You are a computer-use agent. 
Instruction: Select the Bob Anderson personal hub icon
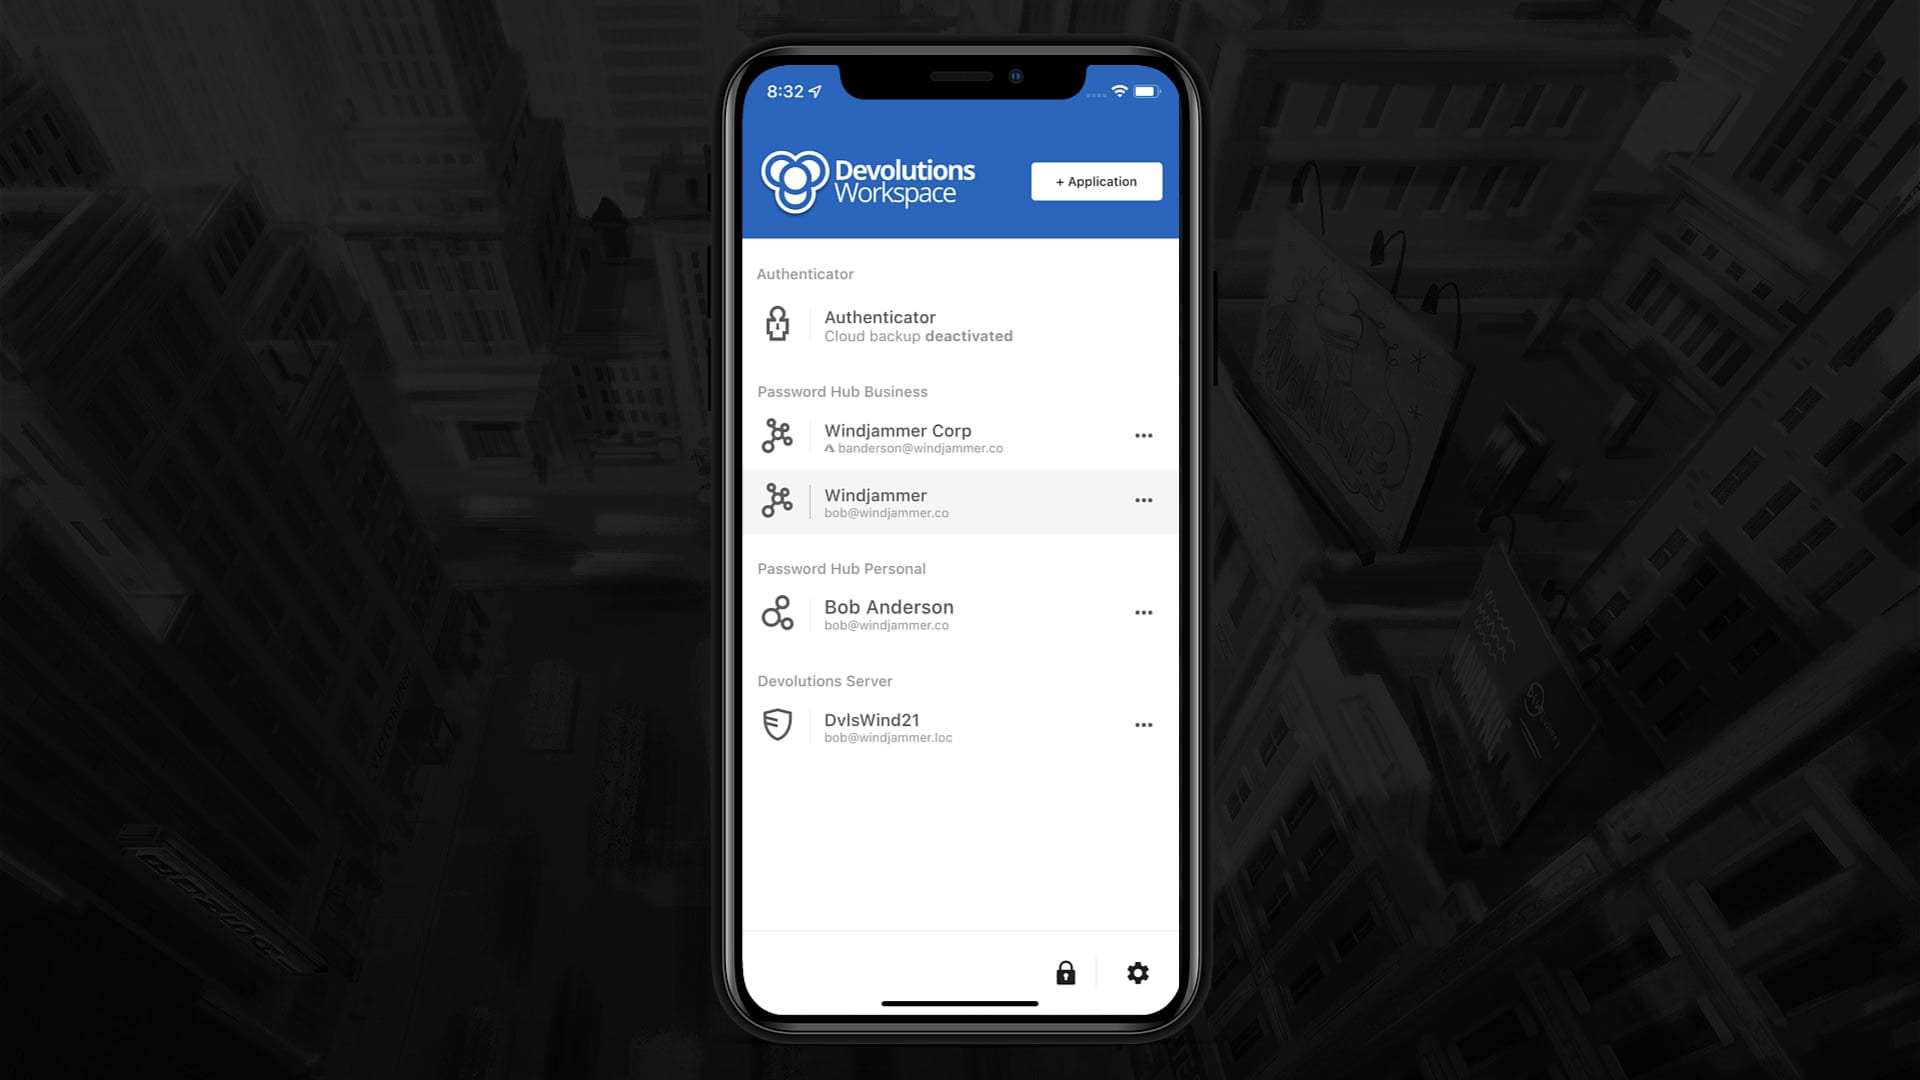777,611
